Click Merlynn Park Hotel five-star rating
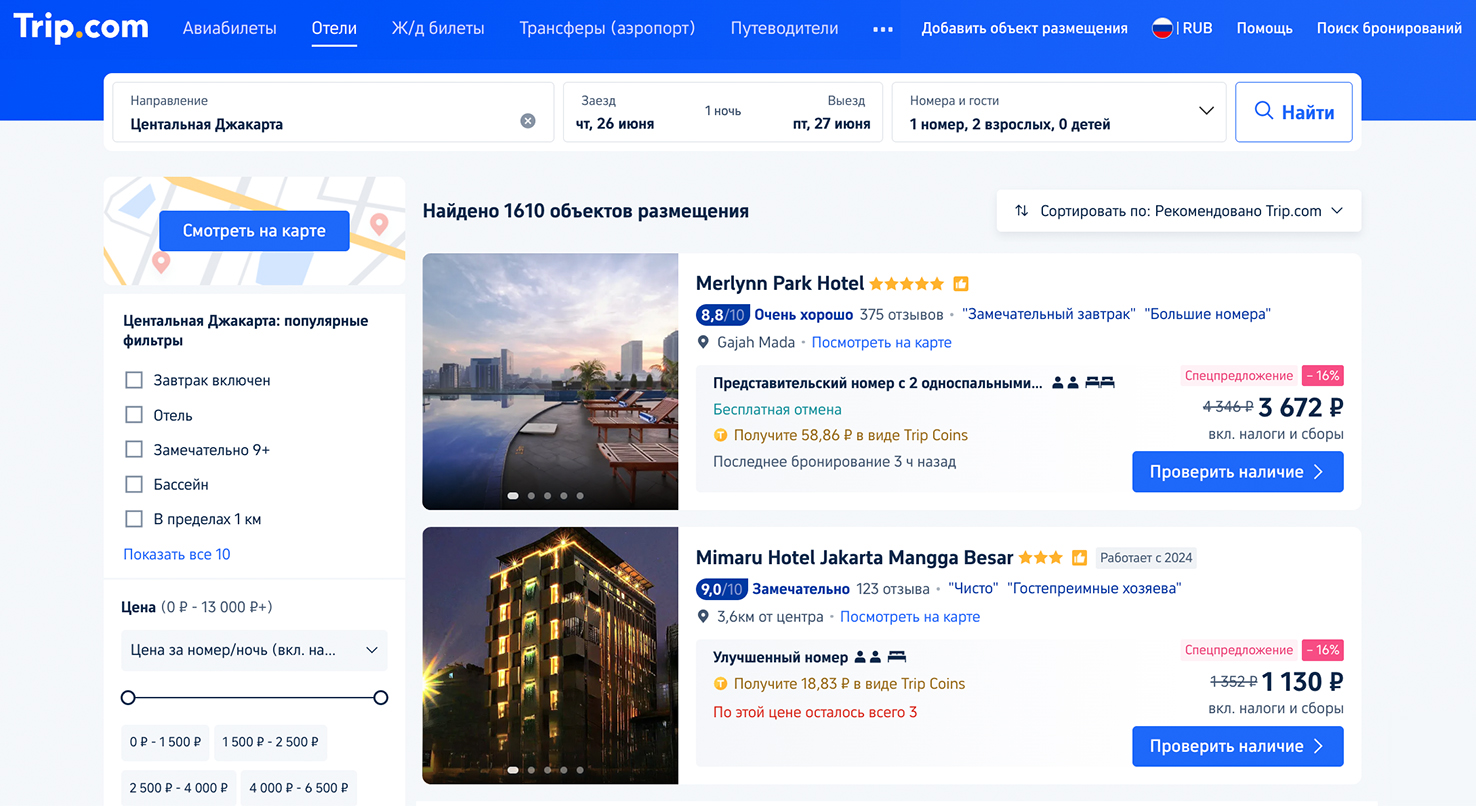This screenshot has height=806, width=1476. [x=907, y=284]
